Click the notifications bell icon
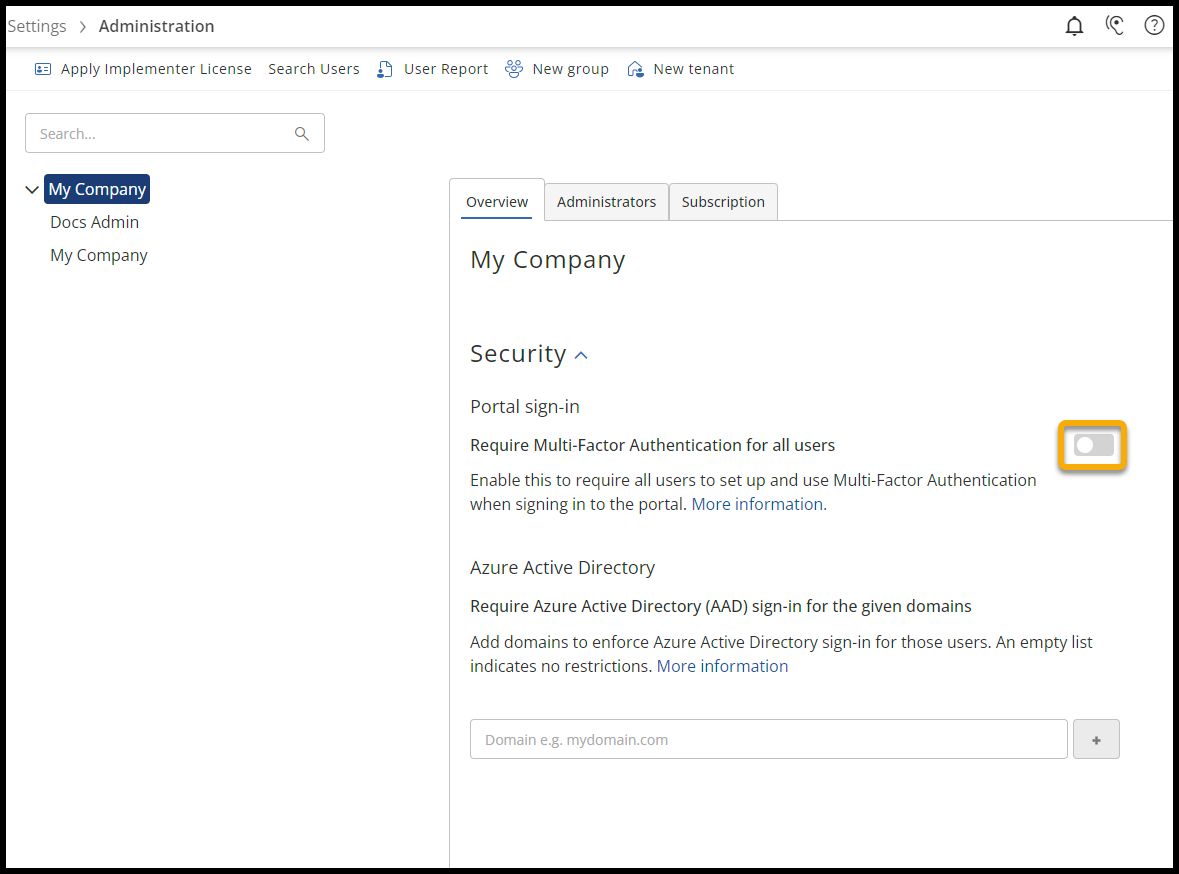 (1074, 26)
